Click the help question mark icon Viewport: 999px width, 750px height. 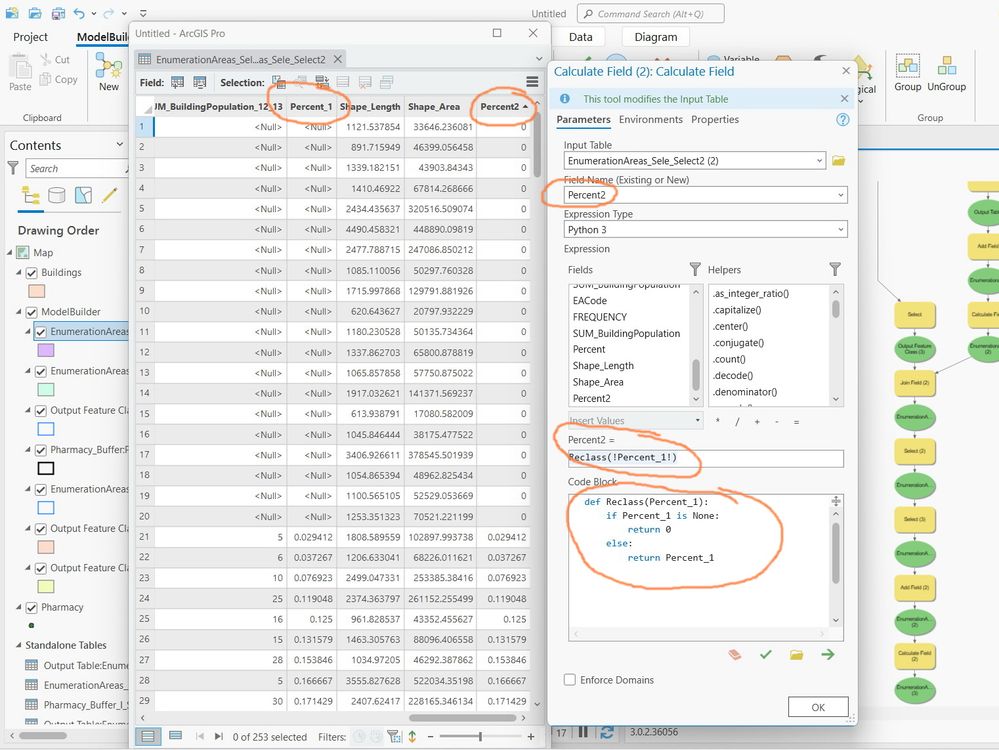point(842,120)
